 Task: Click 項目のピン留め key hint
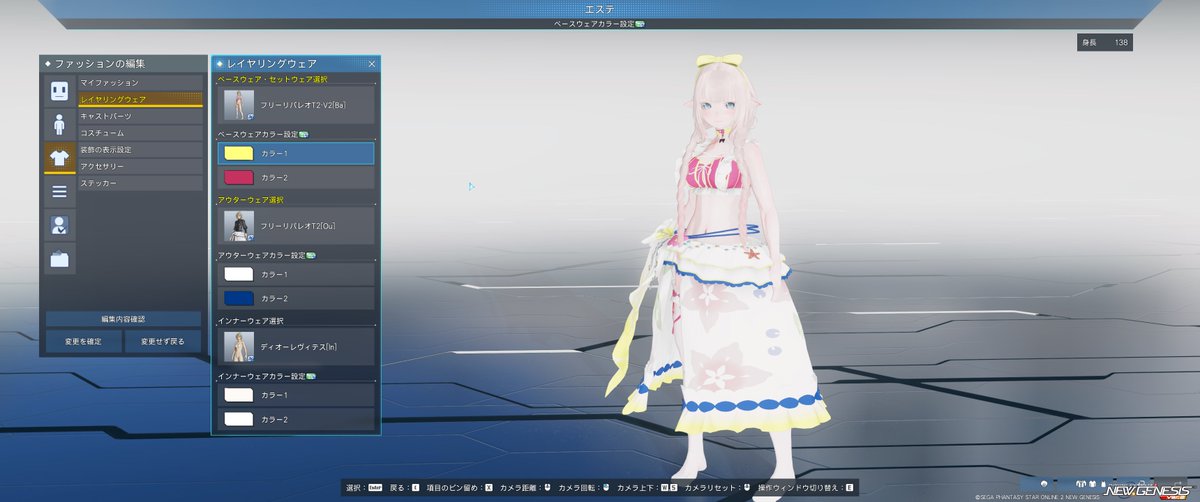point(460,487)
